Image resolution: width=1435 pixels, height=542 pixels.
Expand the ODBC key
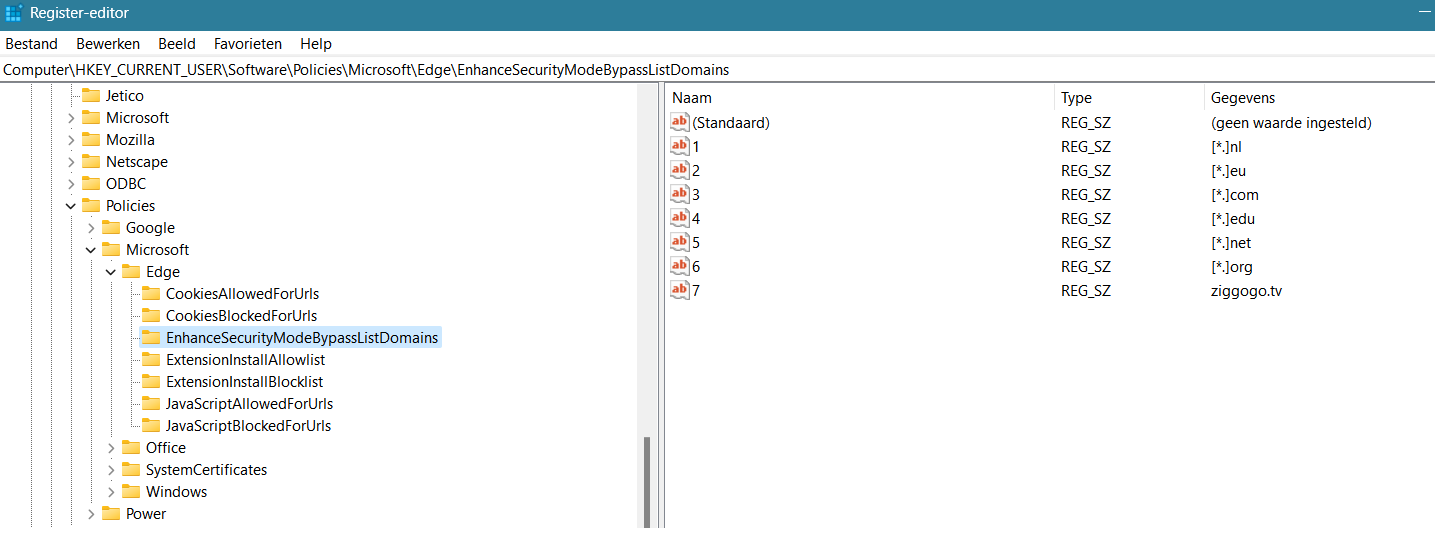pyautogui.click(x=71, y=184)
